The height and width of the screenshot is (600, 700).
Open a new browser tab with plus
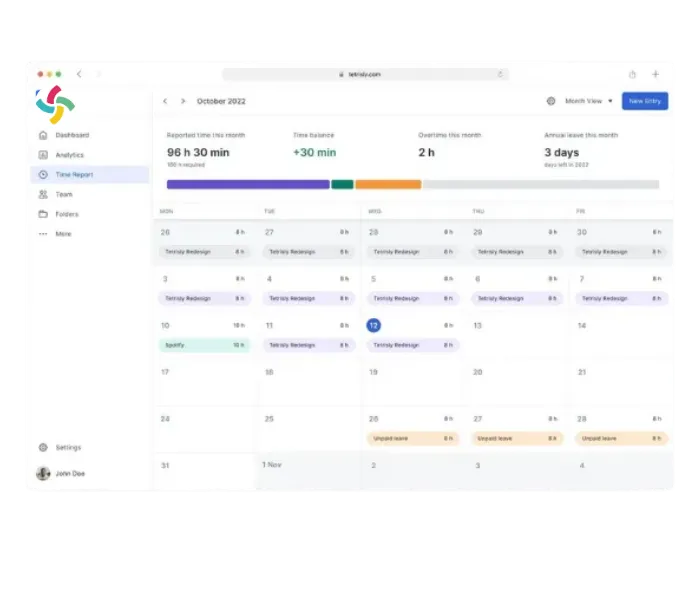[x=656, y=74]
